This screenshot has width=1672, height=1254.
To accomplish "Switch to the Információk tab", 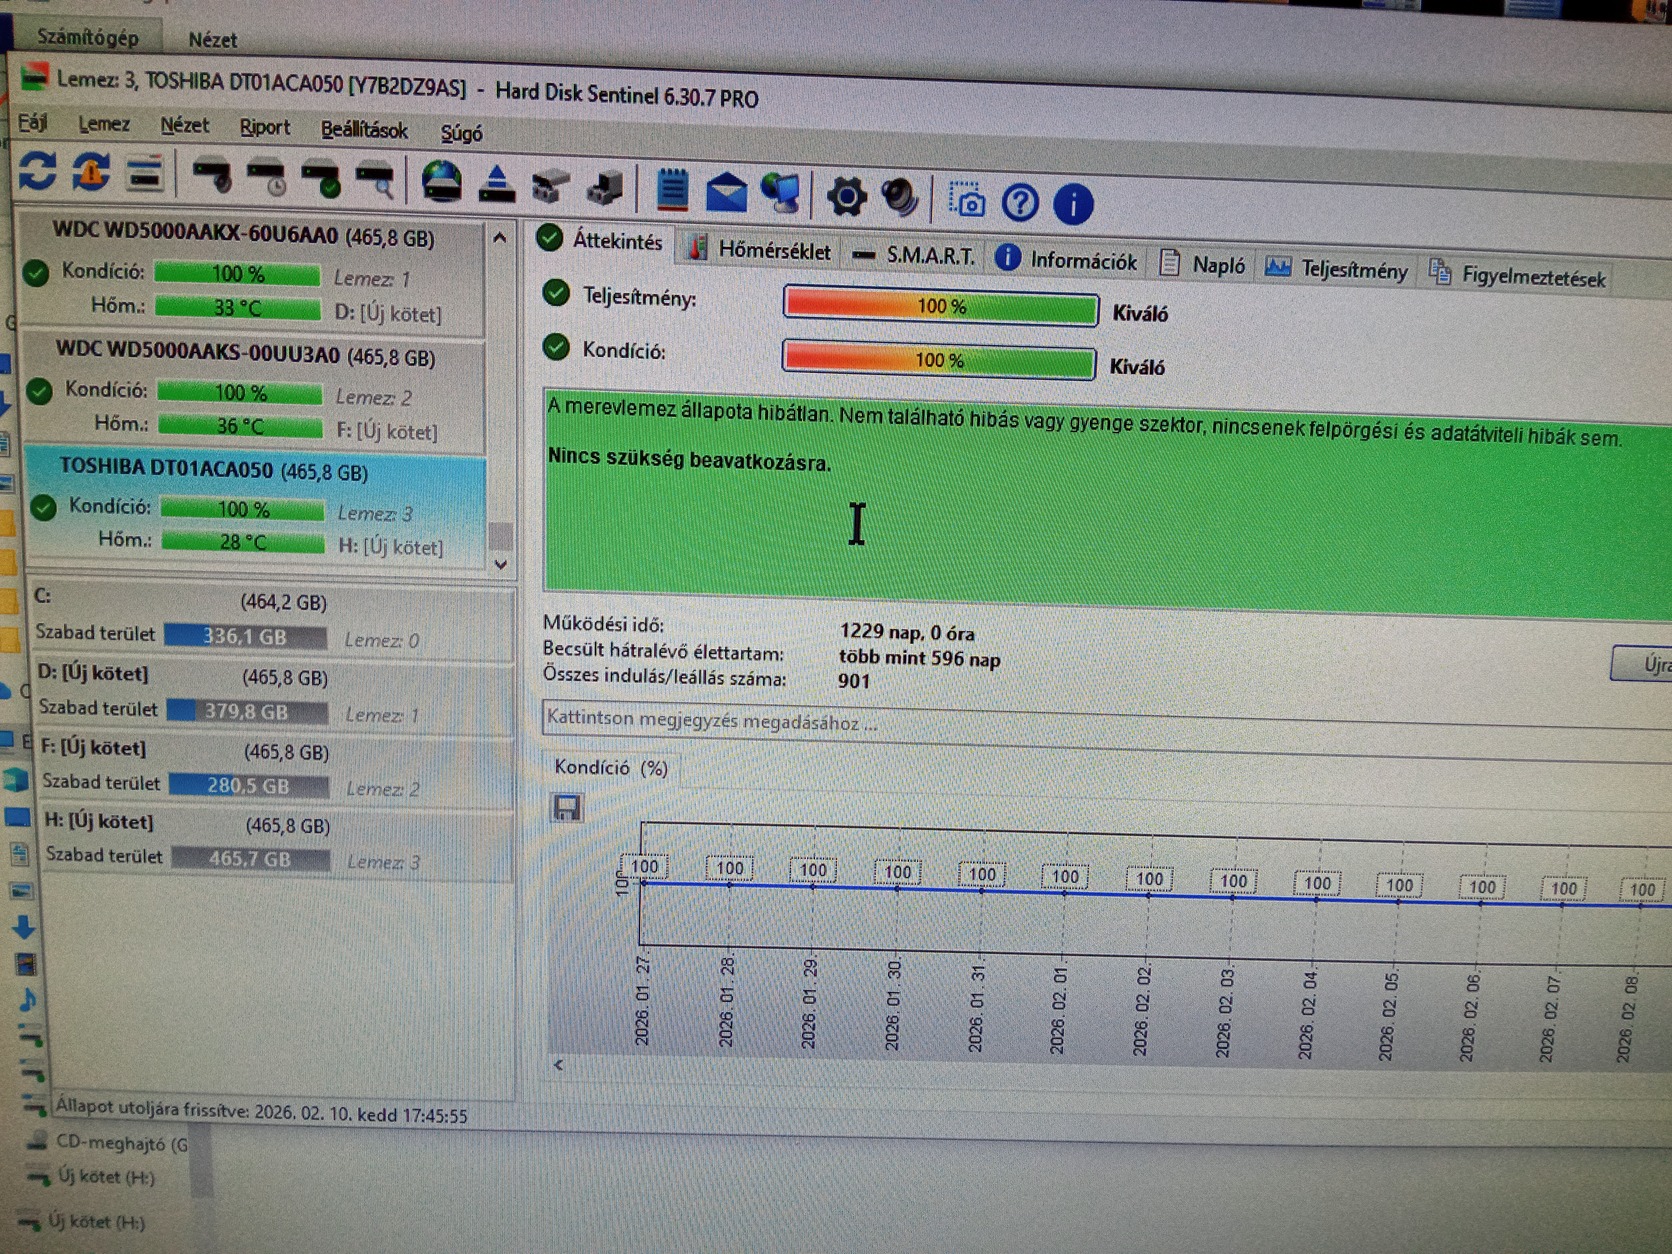I will click(1067, 260).
